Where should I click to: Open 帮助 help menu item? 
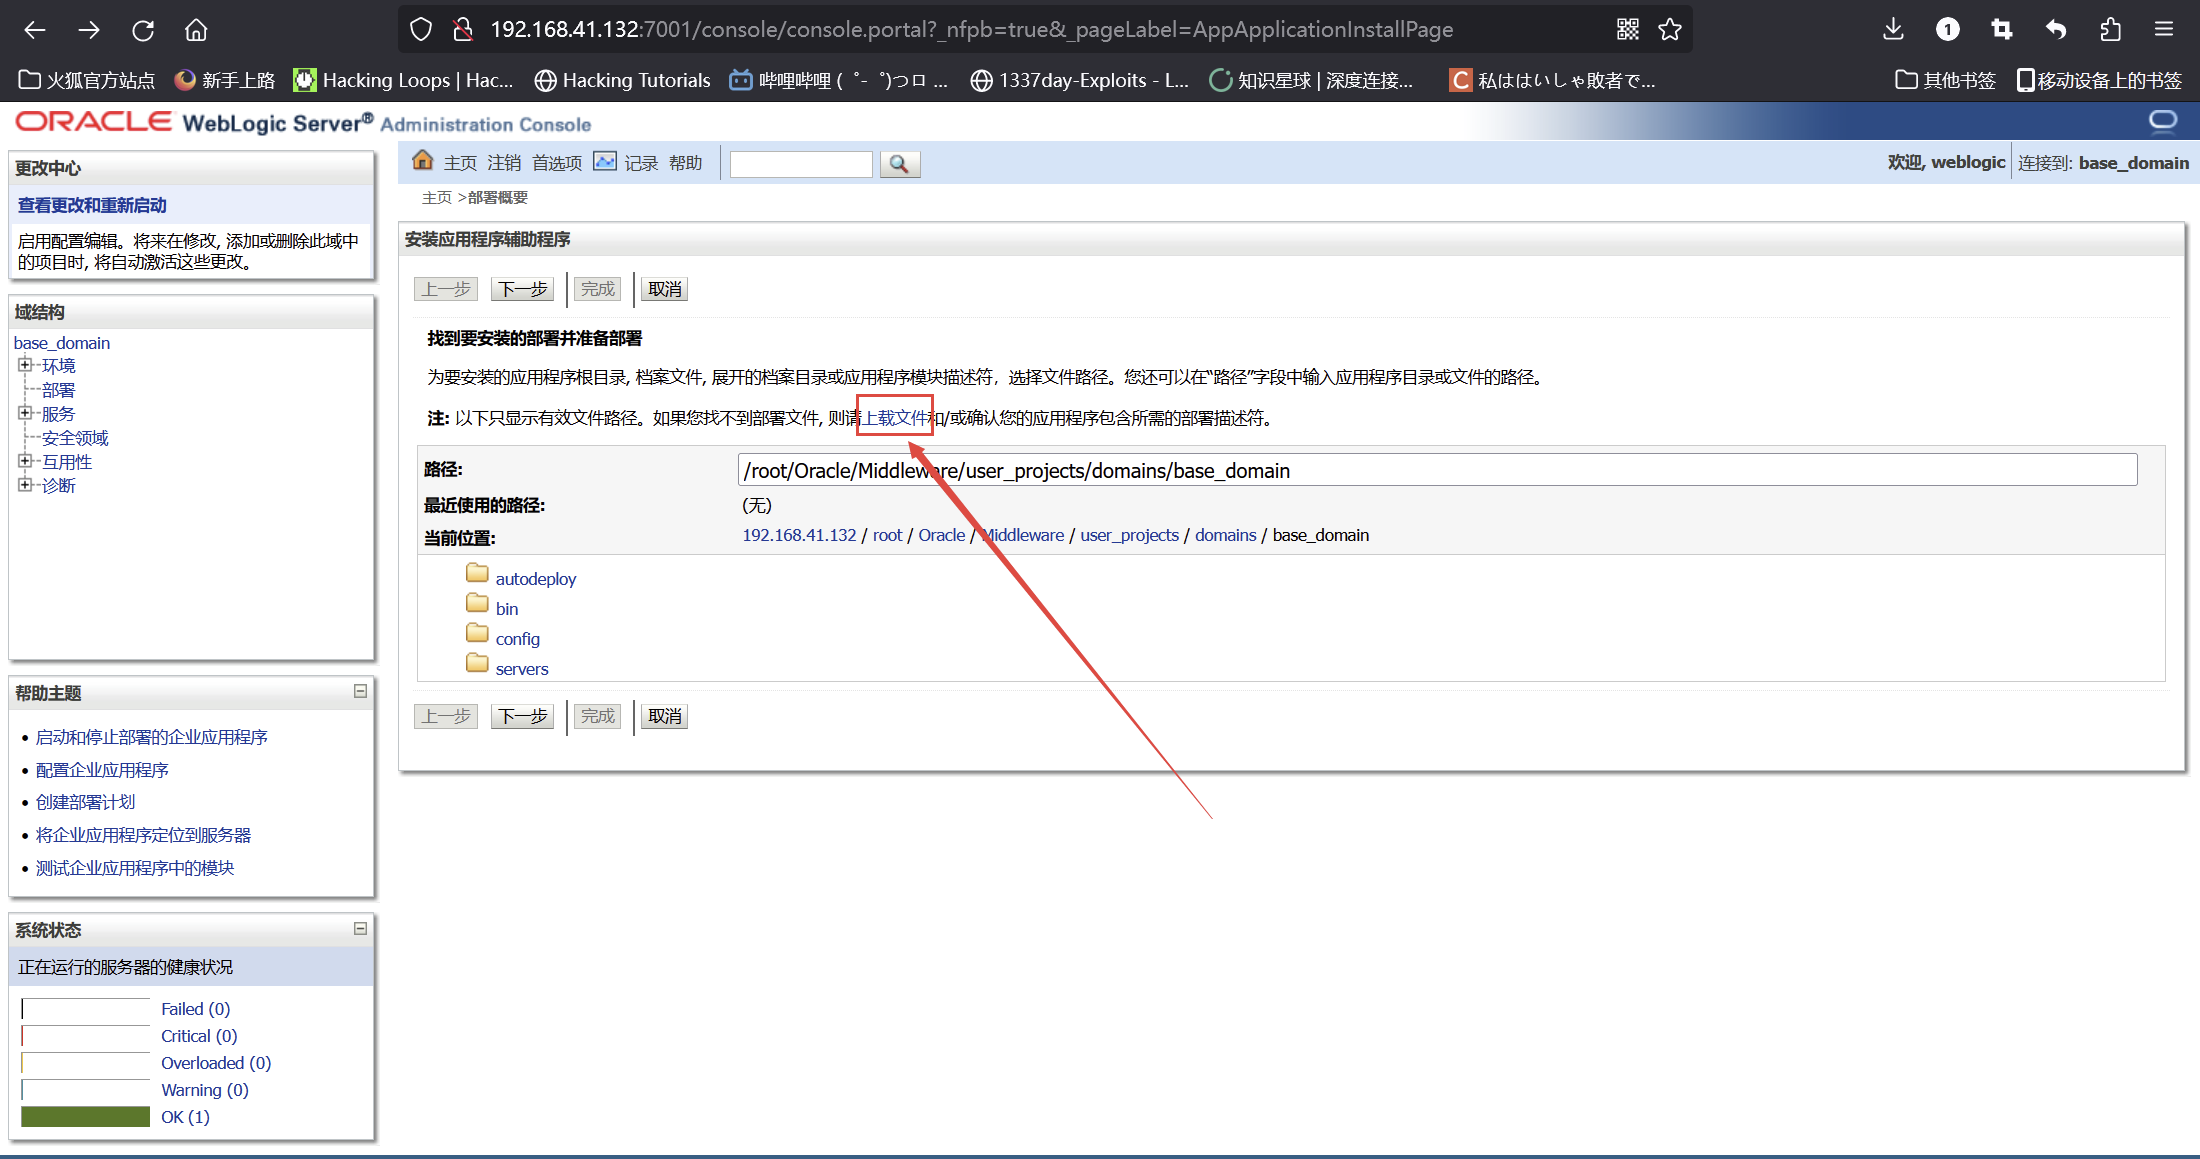[x=686, y=163]
